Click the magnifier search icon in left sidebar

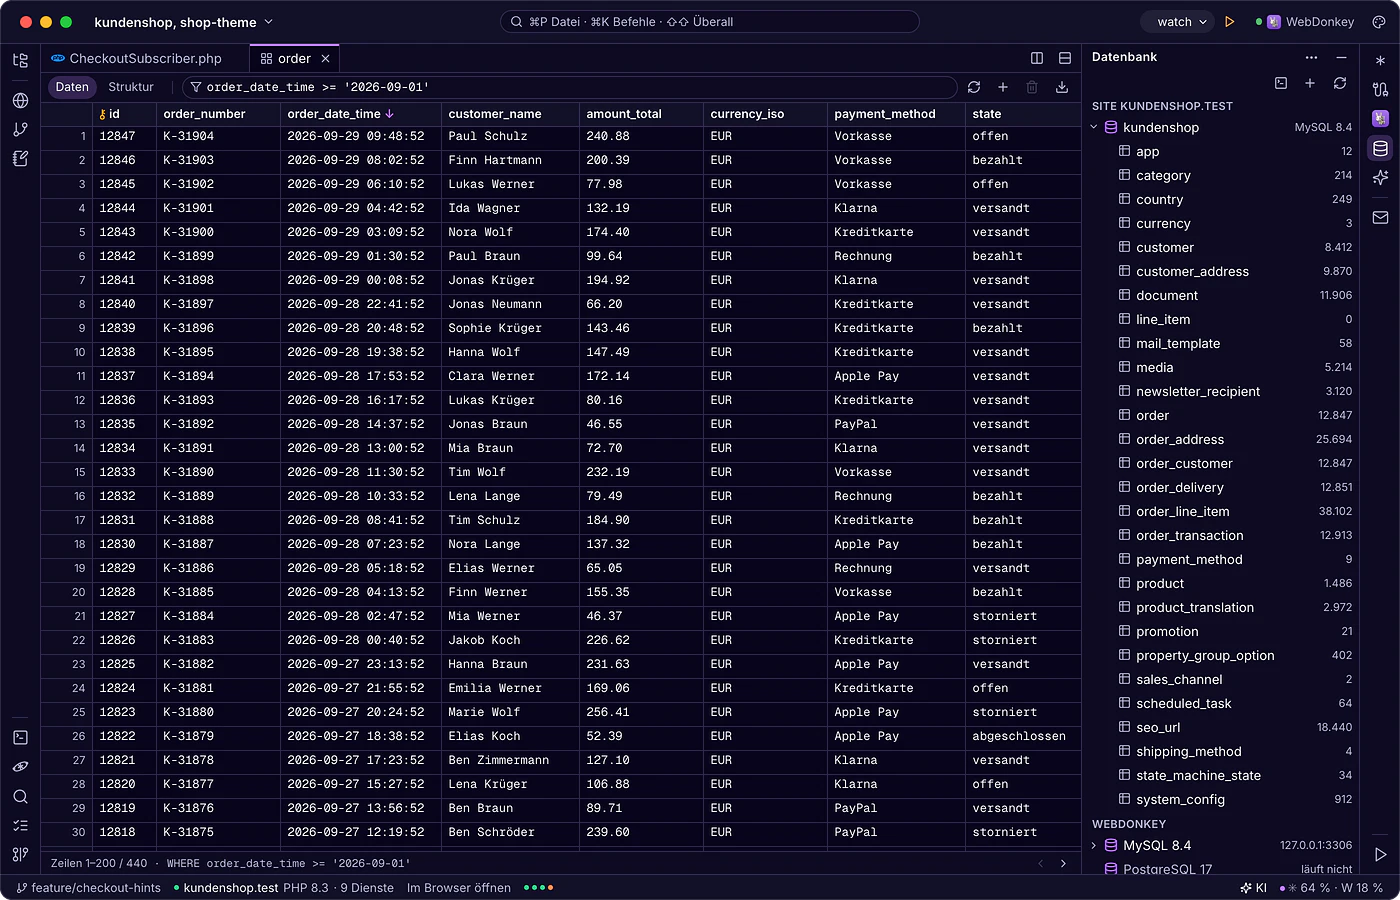pyautogui.click(x=20, y=796)
